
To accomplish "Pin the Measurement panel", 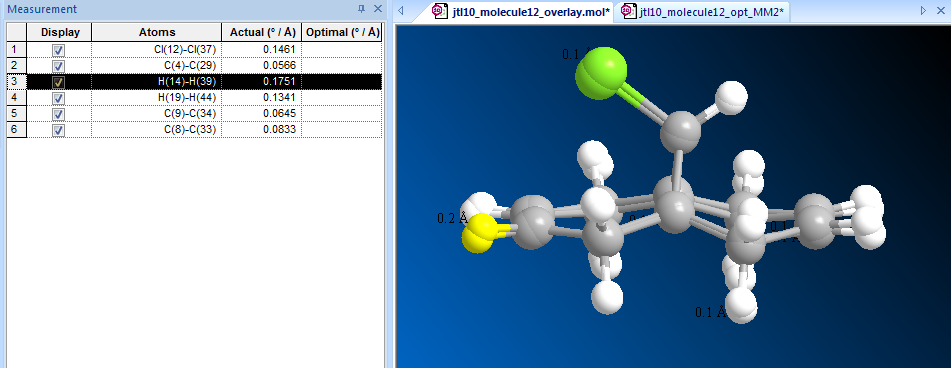I will click(361, 9).
